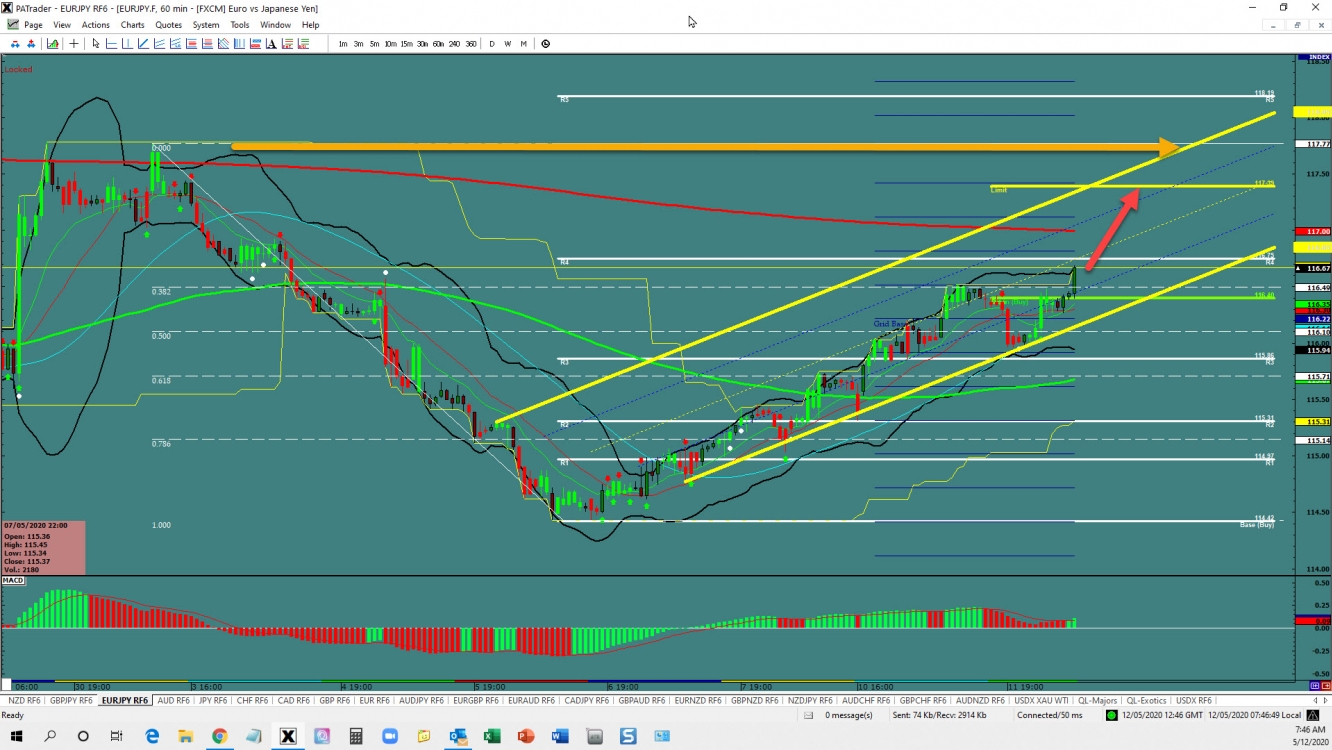Open the Help menu
This screenshot has width=1332, height=750.
tap(310, 25)
